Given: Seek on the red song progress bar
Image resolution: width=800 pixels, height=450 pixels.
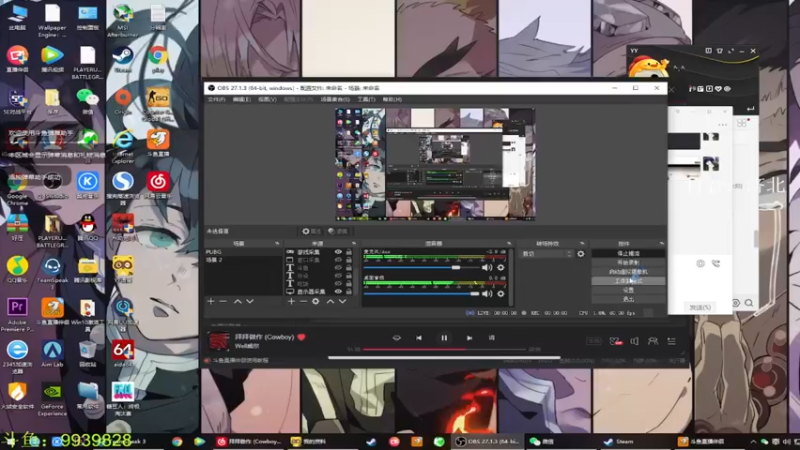Looking at the screenshot, I should (444, 349).
